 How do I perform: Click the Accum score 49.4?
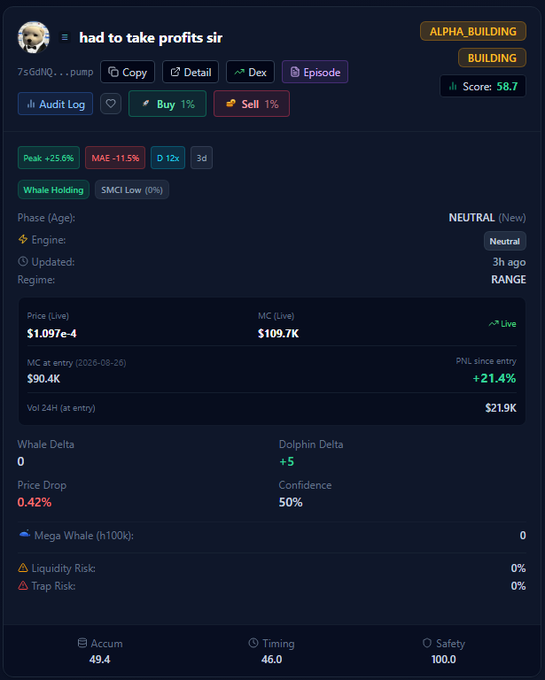pyautogui.click(x=100, y=659)
